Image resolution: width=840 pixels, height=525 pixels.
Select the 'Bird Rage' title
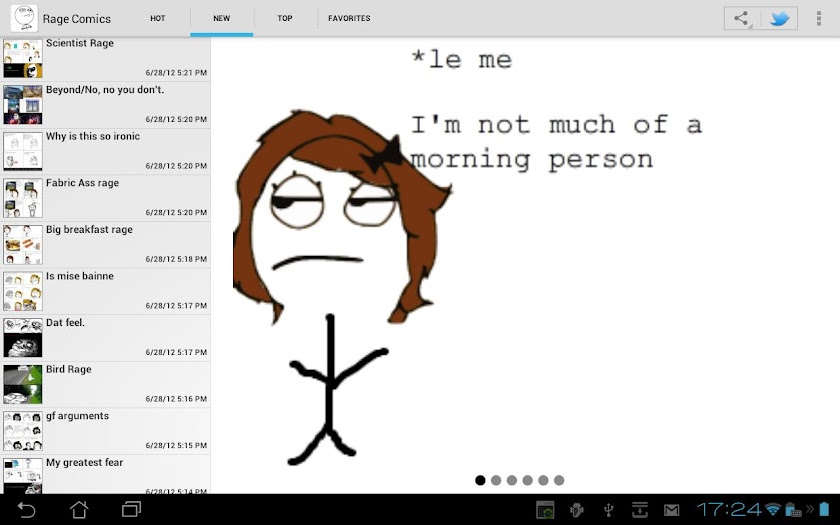(x=69, y=370)
